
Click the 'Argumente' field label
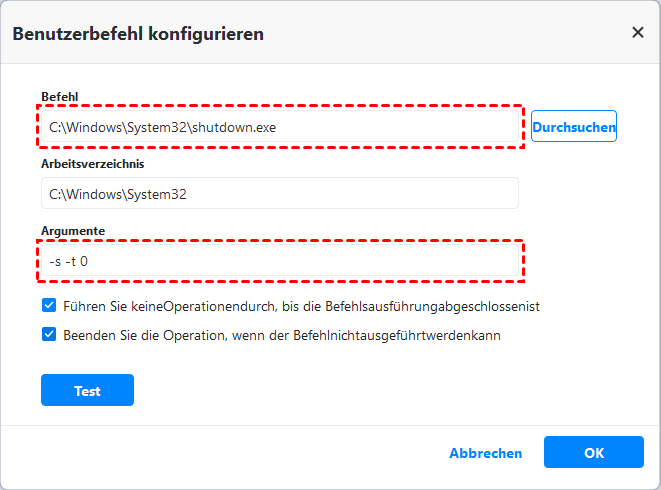pyautogui.click(x=73, y=230)
